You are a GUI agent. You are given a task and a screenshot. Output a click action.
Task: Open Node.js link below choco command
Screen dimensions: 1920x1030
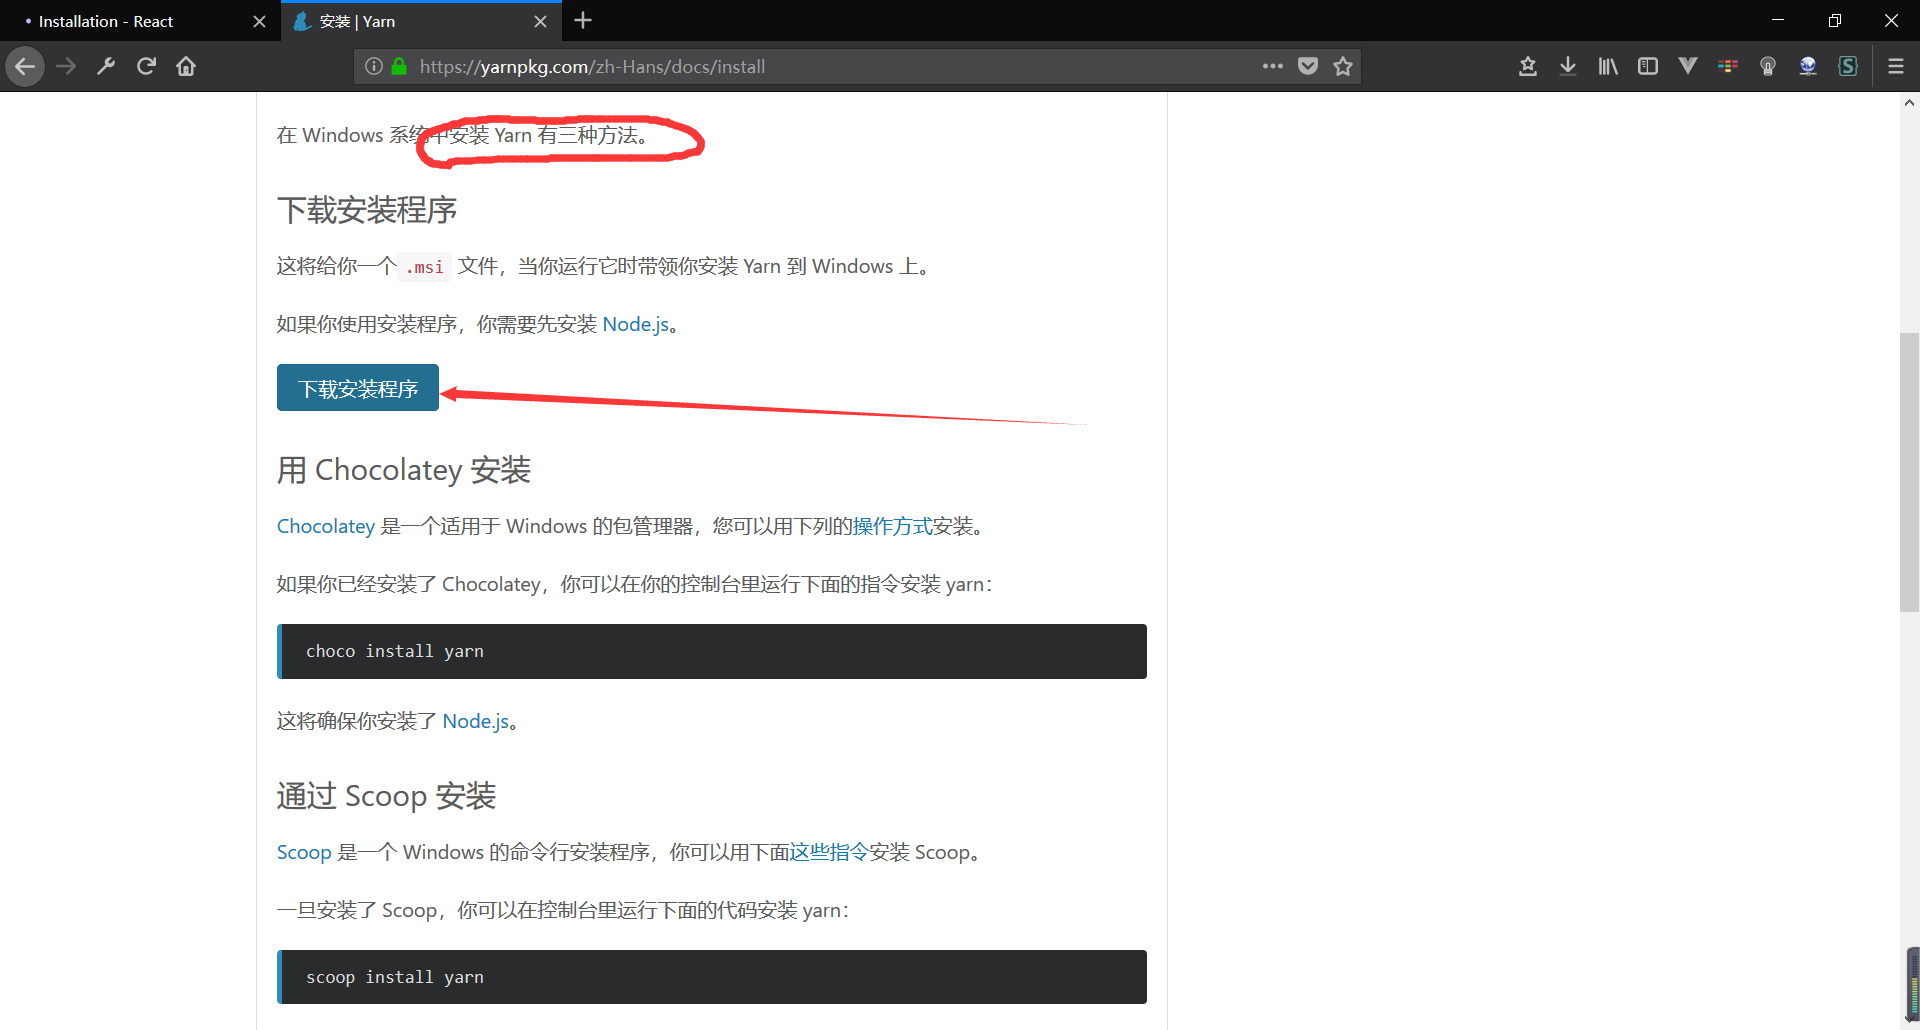pos(476,721)
